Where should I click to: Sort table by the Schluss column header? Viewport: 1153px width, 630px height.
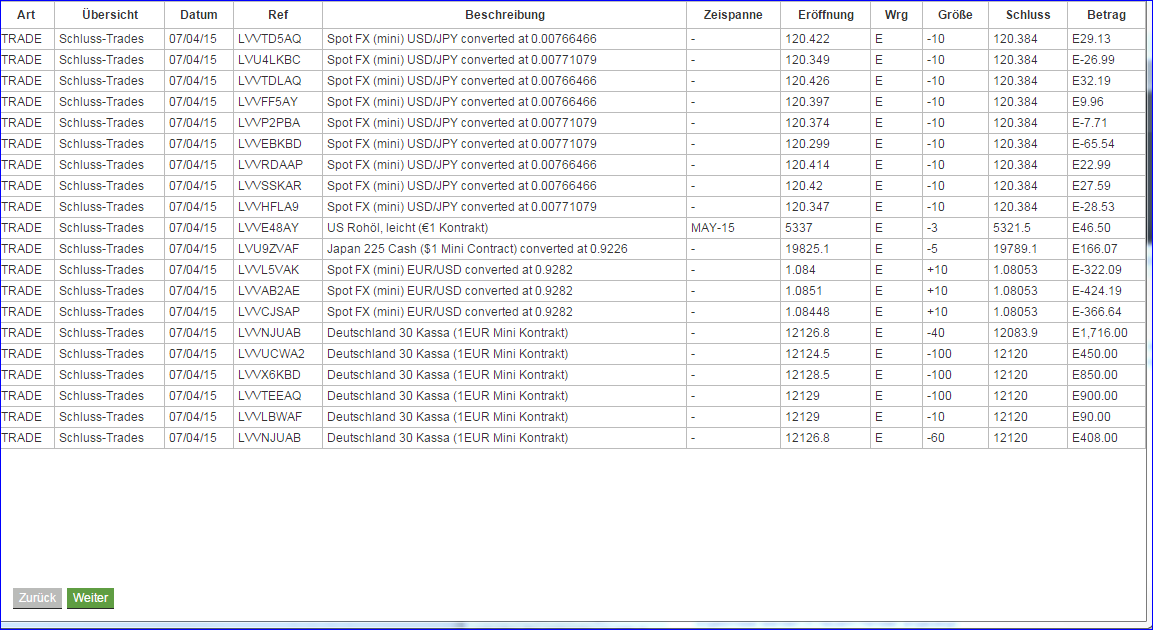[x=1025, y=14]
